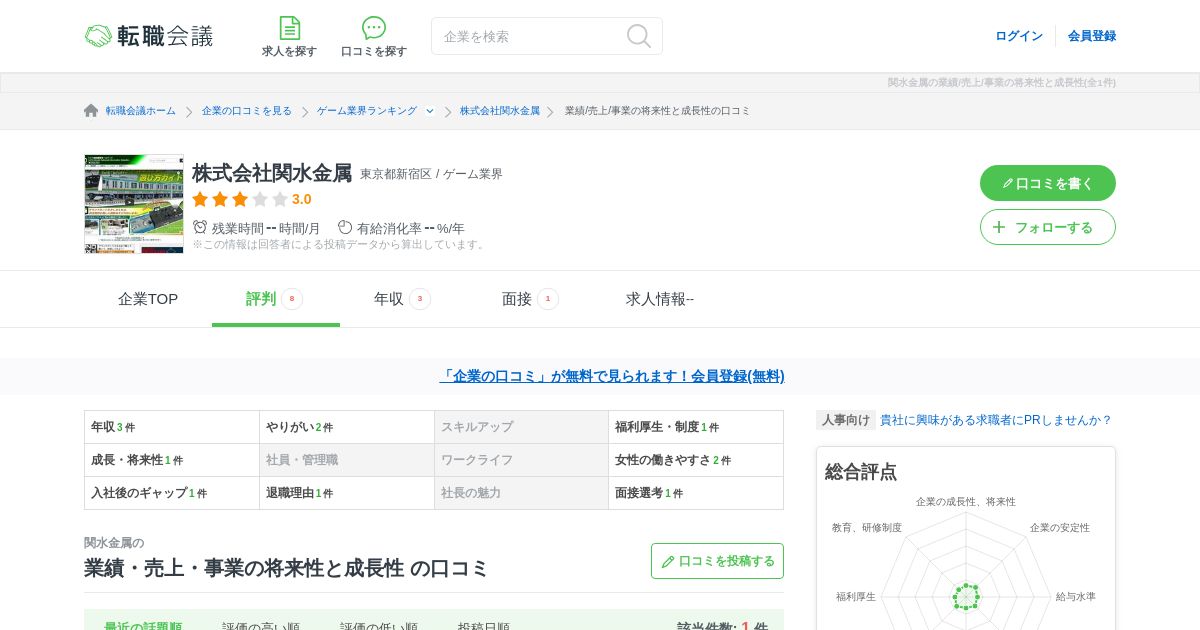
Task: Open 会員登録(無料) banner link
Action: pyautogui.click(x=612, y=376)
